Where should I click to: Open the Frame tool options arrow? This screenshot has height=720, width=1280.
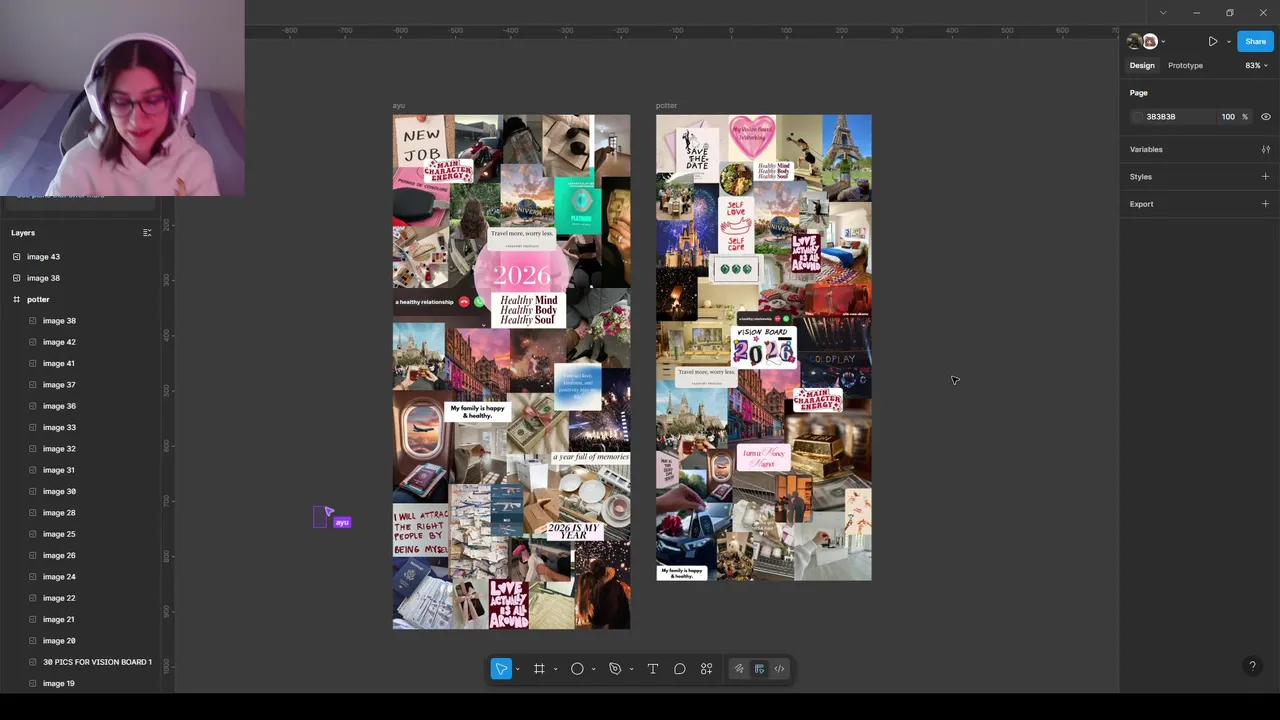(555, 670)
